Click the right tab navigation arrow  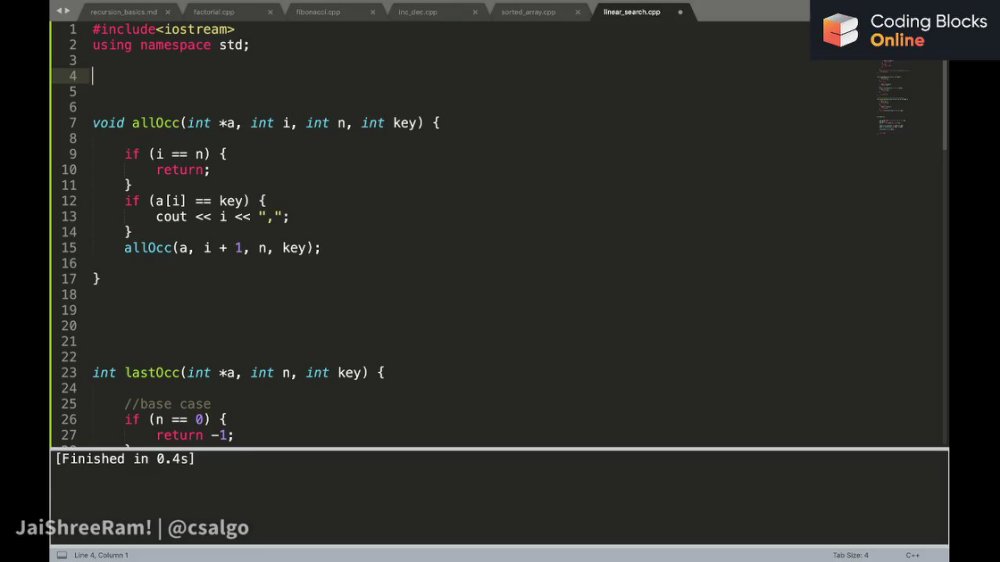click(67, 11)
